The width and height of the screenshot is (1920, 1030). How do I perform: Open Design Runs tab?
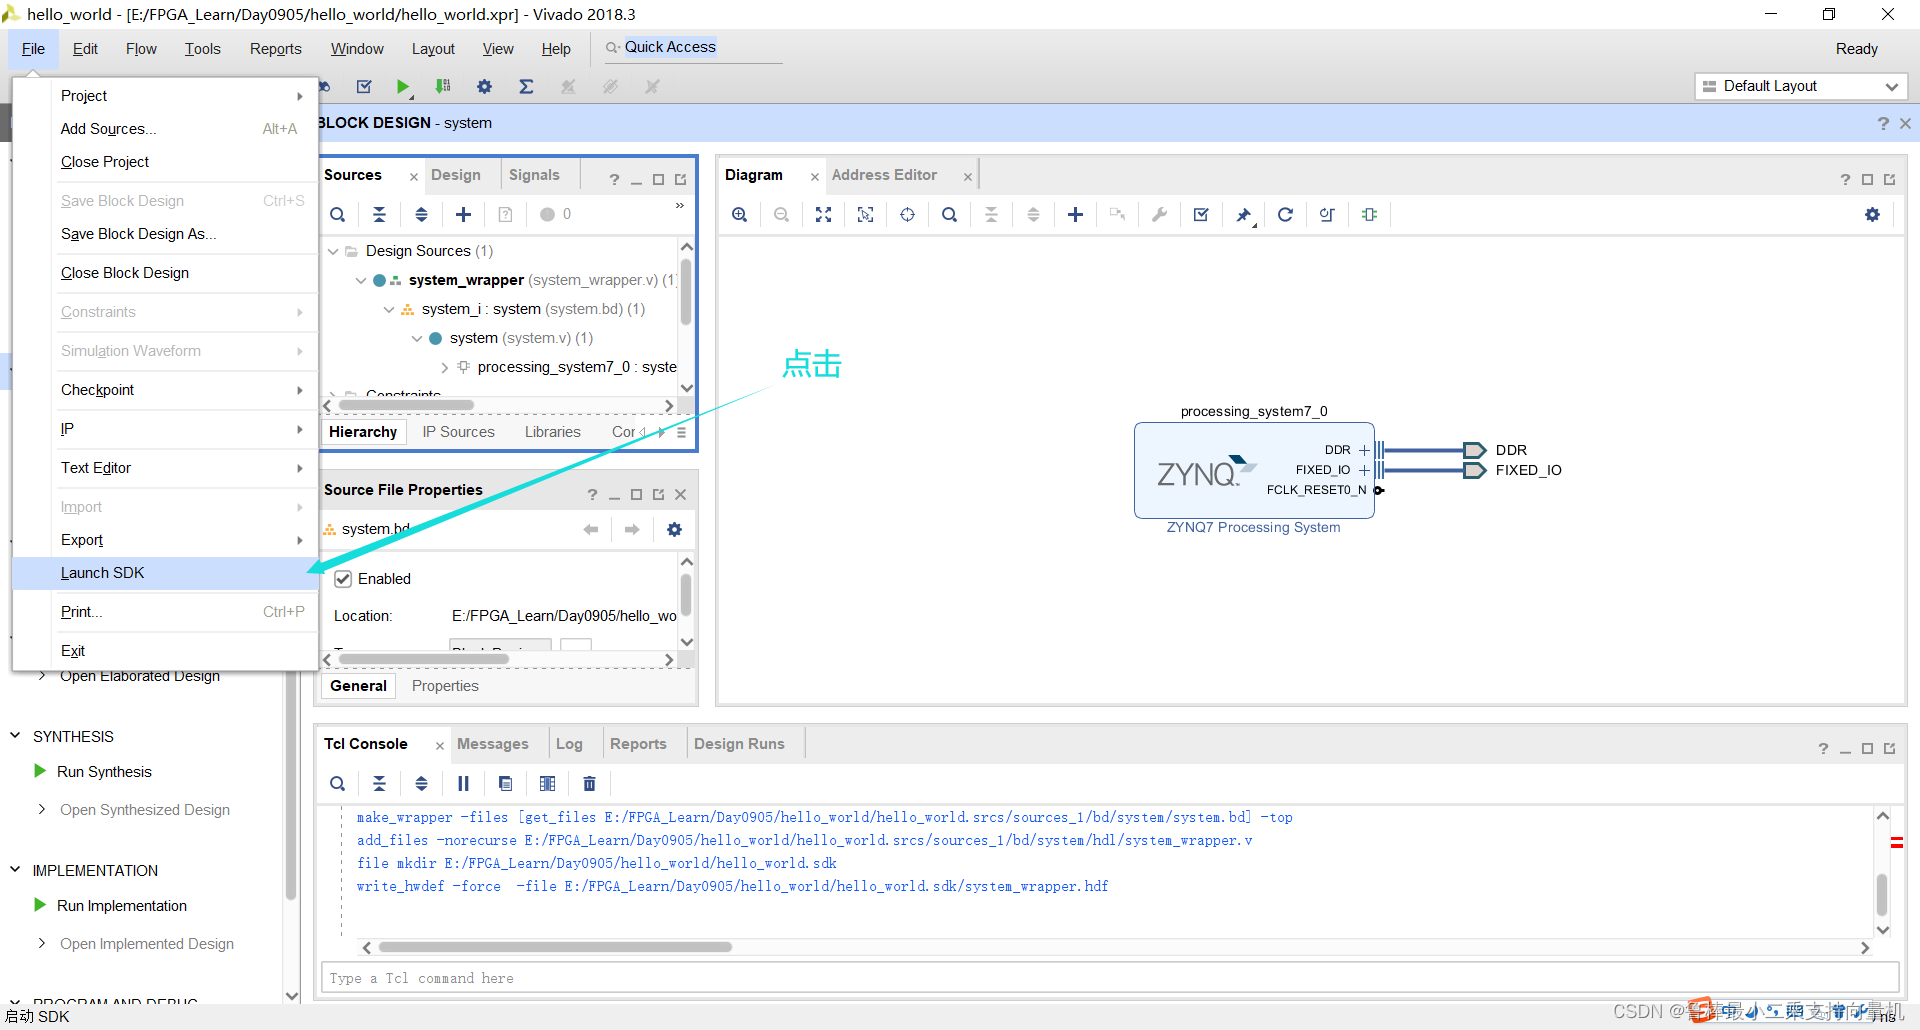[739, 744]
